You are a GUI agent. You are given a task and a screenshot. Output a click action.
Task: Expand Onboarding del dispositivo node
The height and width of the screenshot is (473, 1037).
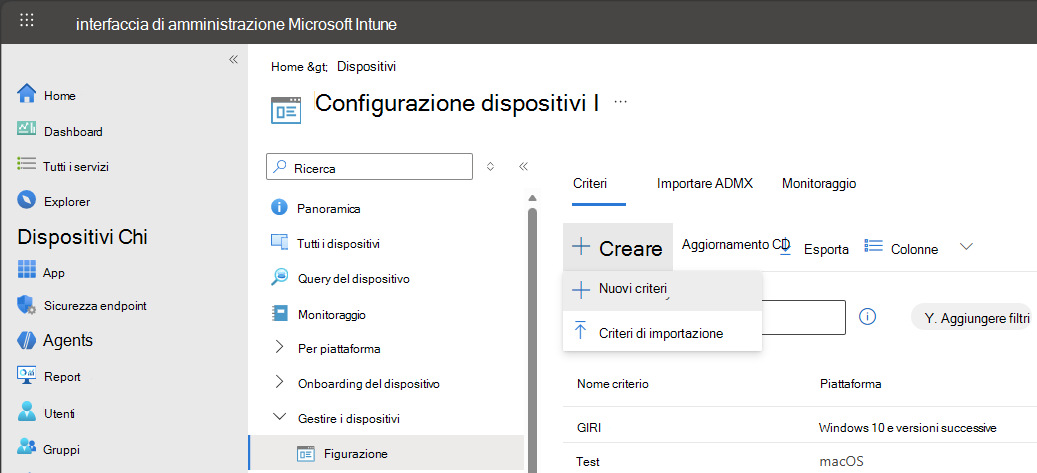coord(279,383)
